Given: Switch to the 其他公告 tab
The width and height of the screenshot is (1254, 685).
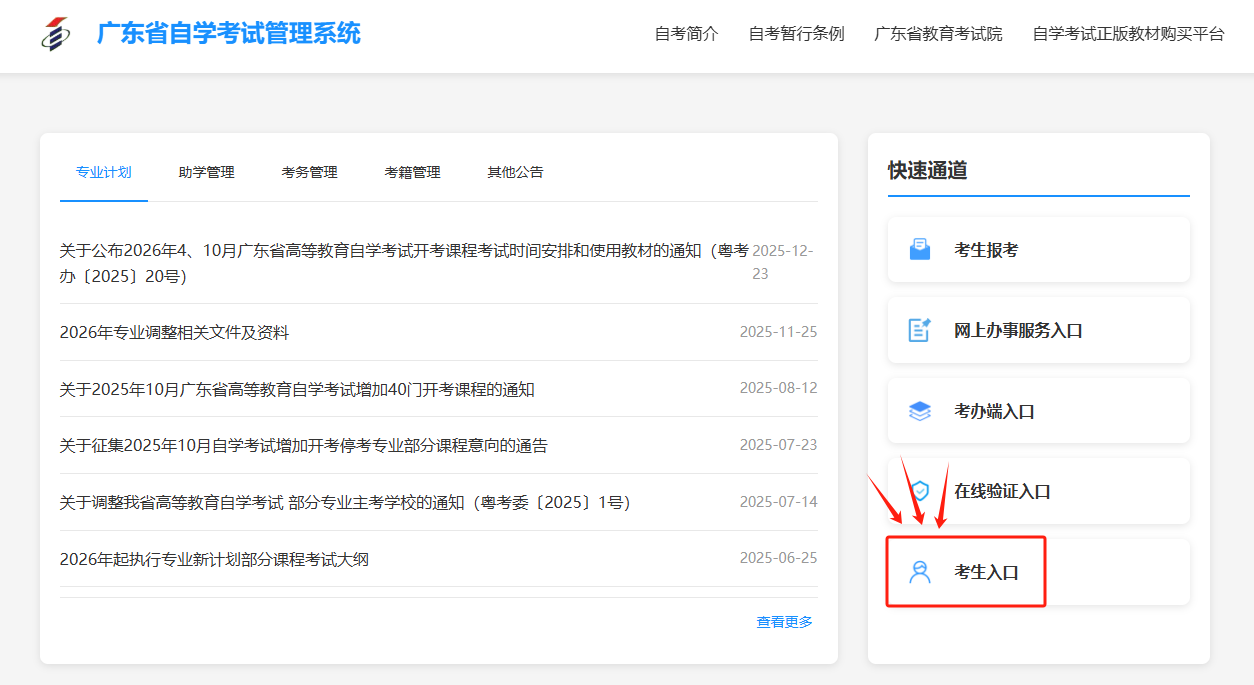Looking at the screenshot, I should [515, 172].
